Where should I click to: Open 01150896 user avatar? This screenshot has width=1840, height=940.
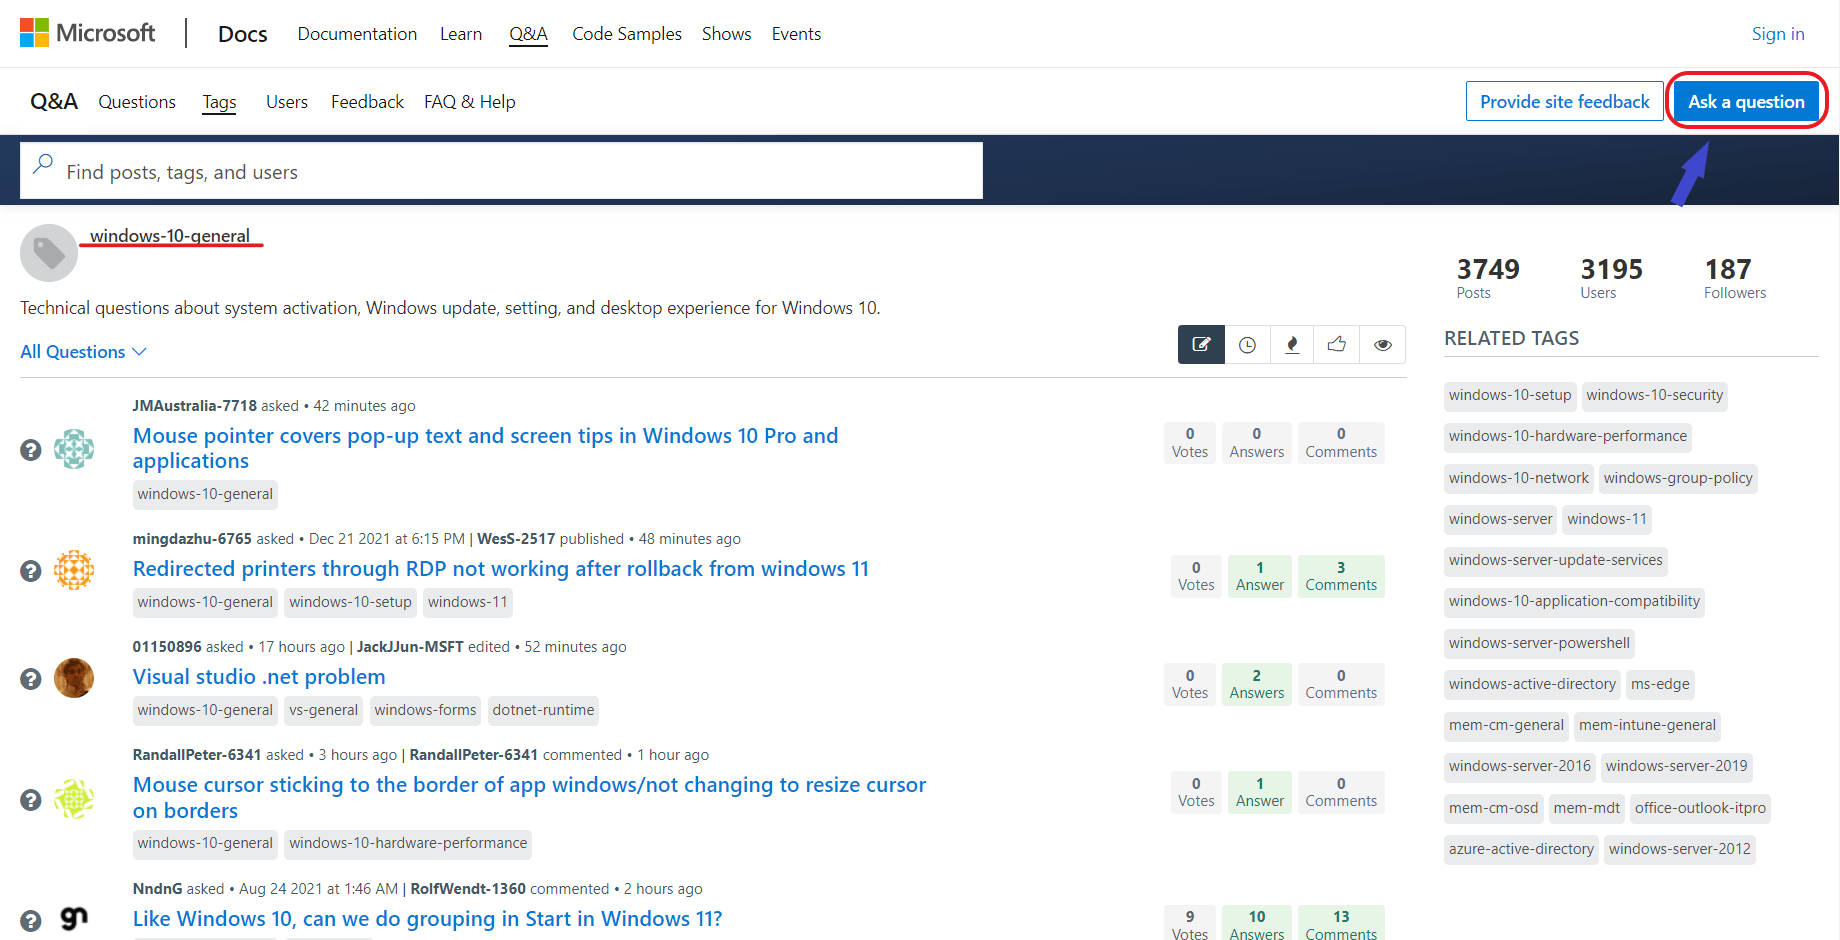click(74, 678)
